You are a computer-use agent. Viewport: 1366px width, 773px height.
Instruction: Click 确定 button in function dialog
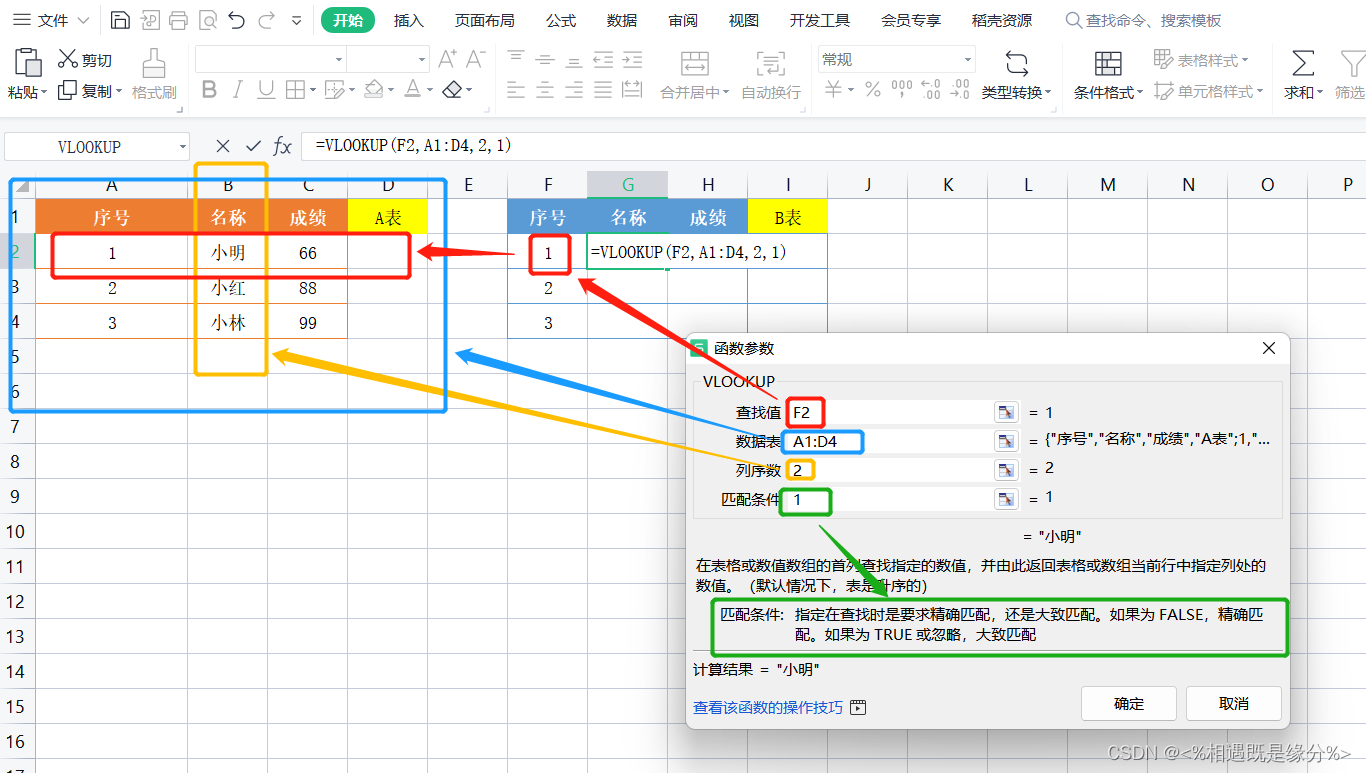pos(1129,703)
